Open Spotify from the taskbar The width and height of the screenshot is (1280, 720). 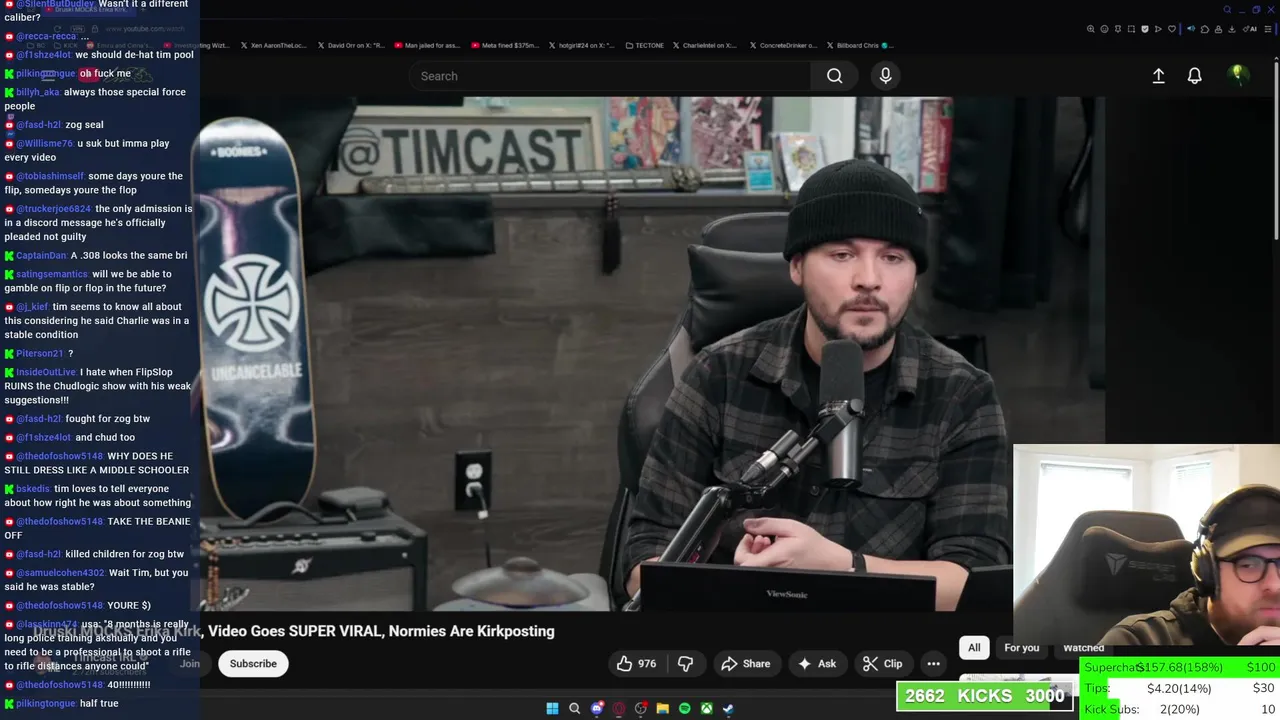pyautogui.click(x=685, y=709)
